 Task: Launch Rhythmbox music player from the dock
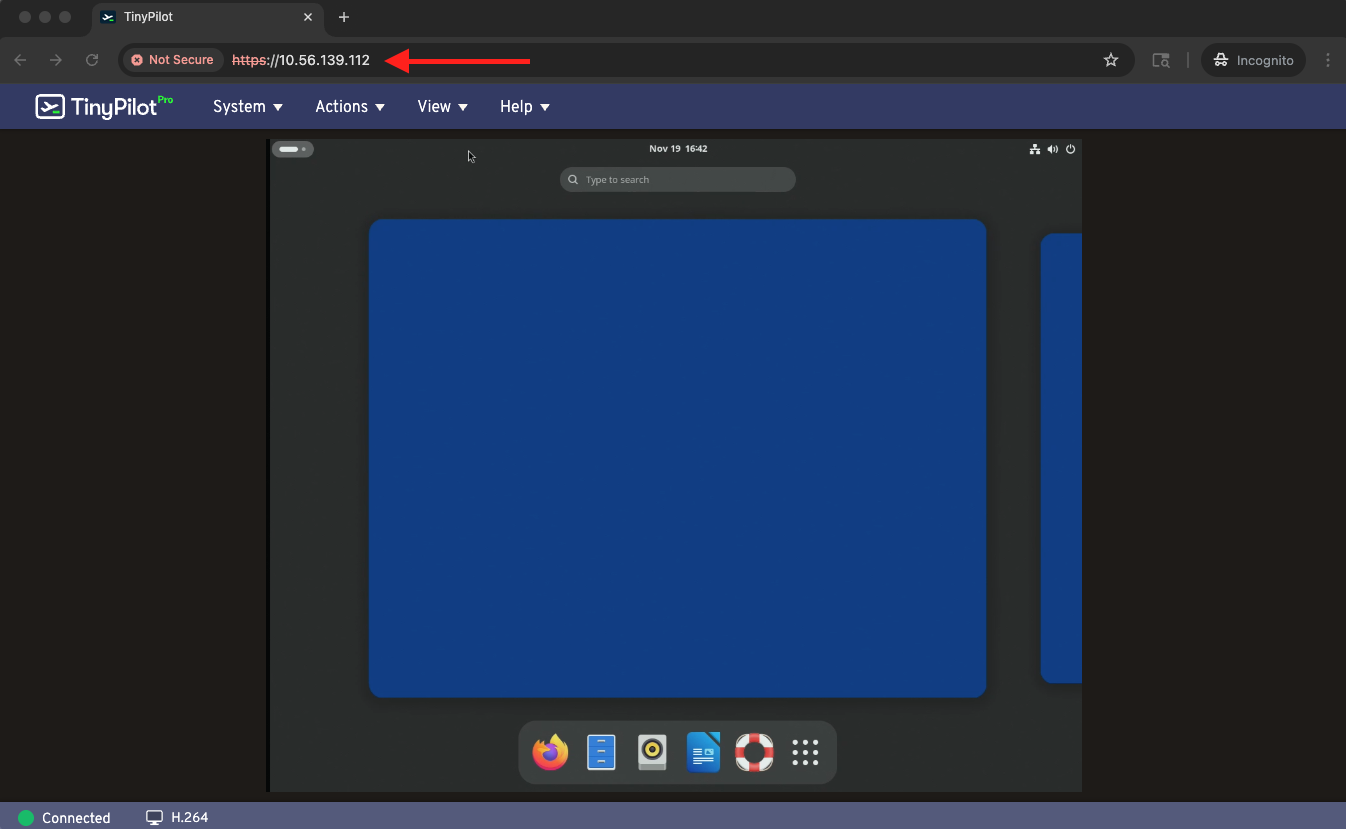pyautogui.click(x=652, y=752)
